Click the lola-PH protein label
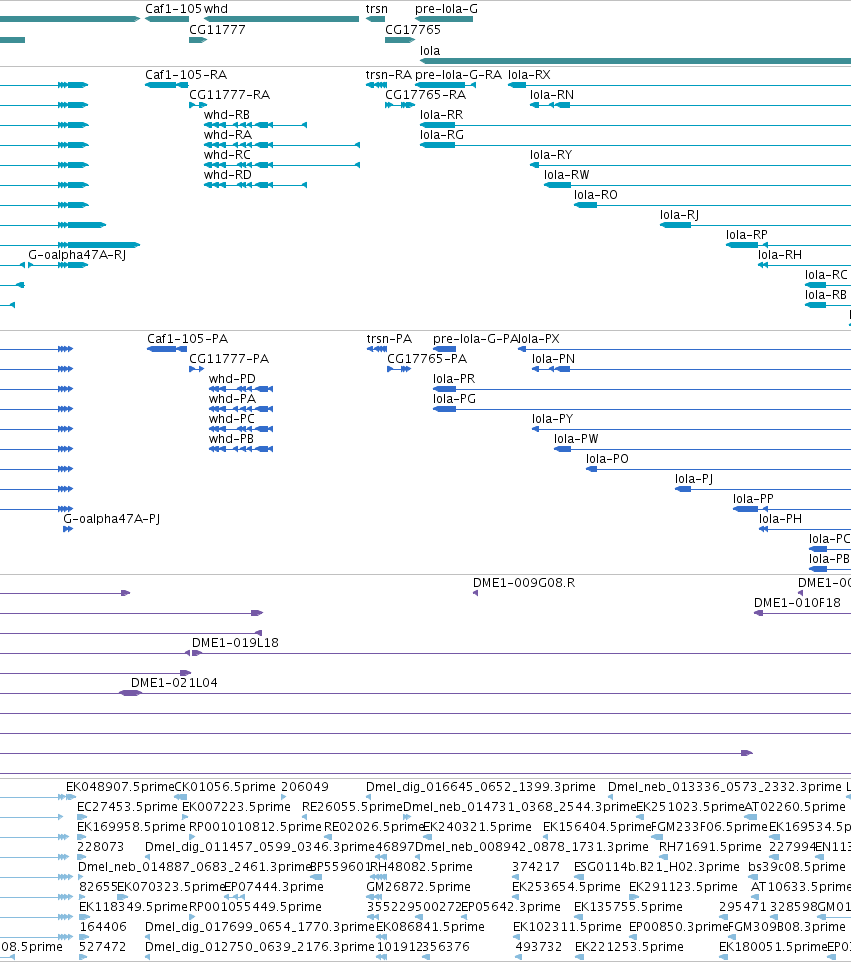Viewport: 851px width, 962px height. [x=780, y=518]
